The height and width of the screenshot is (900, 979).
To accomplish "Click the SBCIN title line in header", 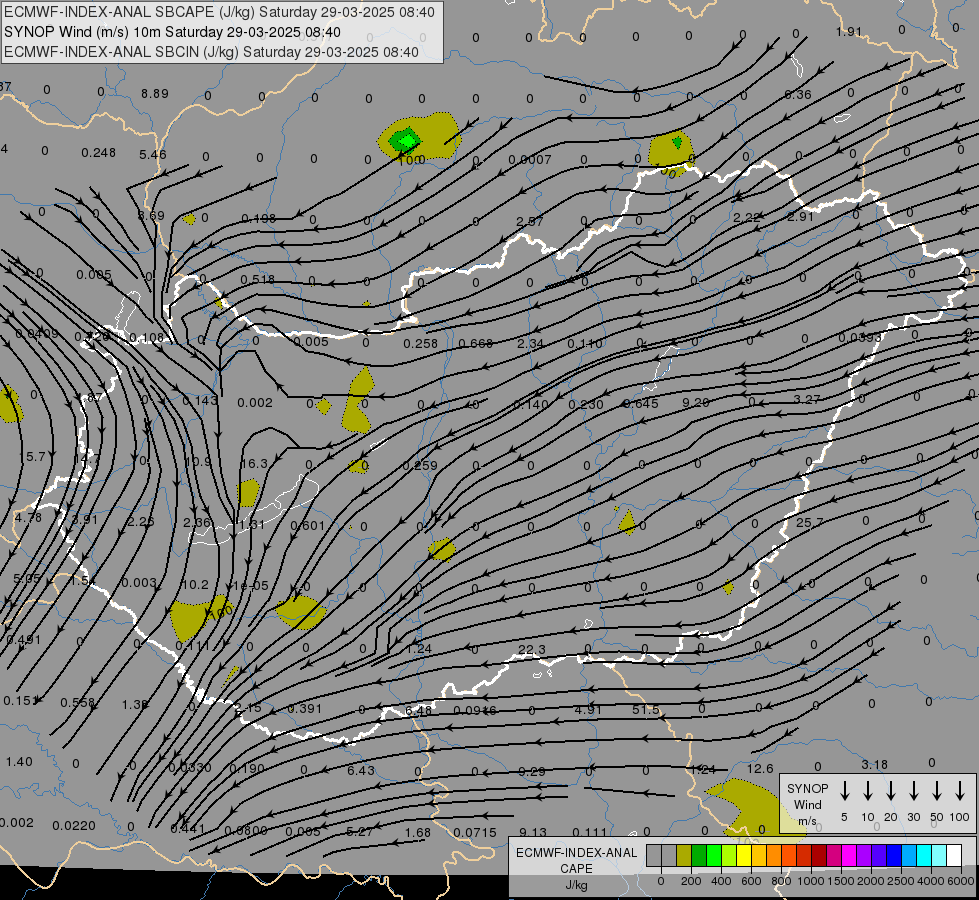I will (211, 52).
